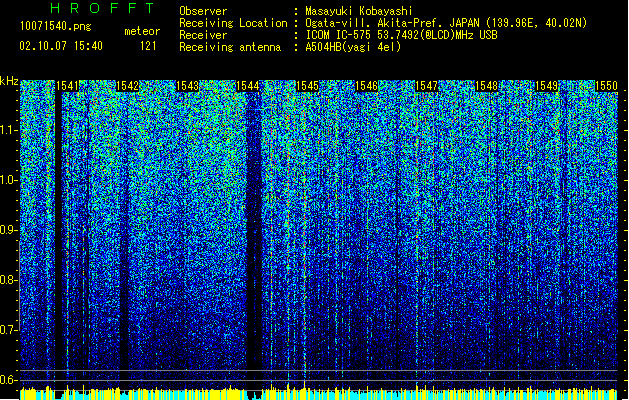This screenshot has width=629, height=400.
Task: Click the 0.6 kHz axis label
Action: [x=9, y=380]
